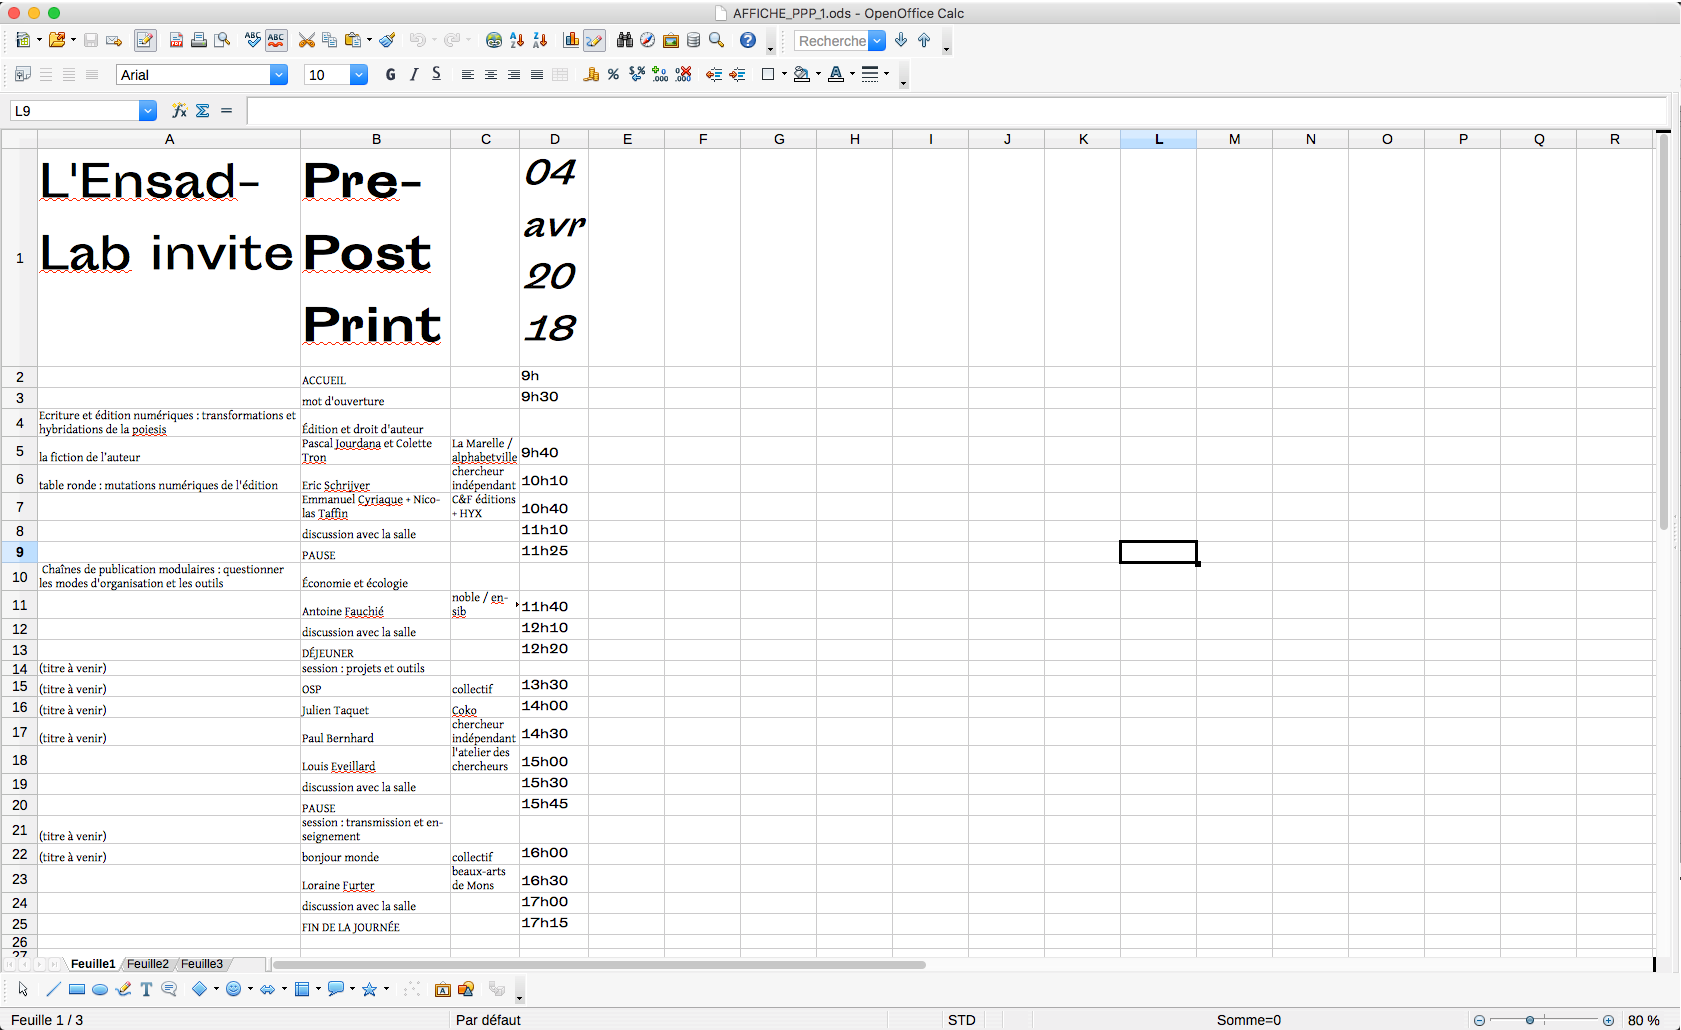
Task: Apply percent number format
Action: [x=613, y=75]
